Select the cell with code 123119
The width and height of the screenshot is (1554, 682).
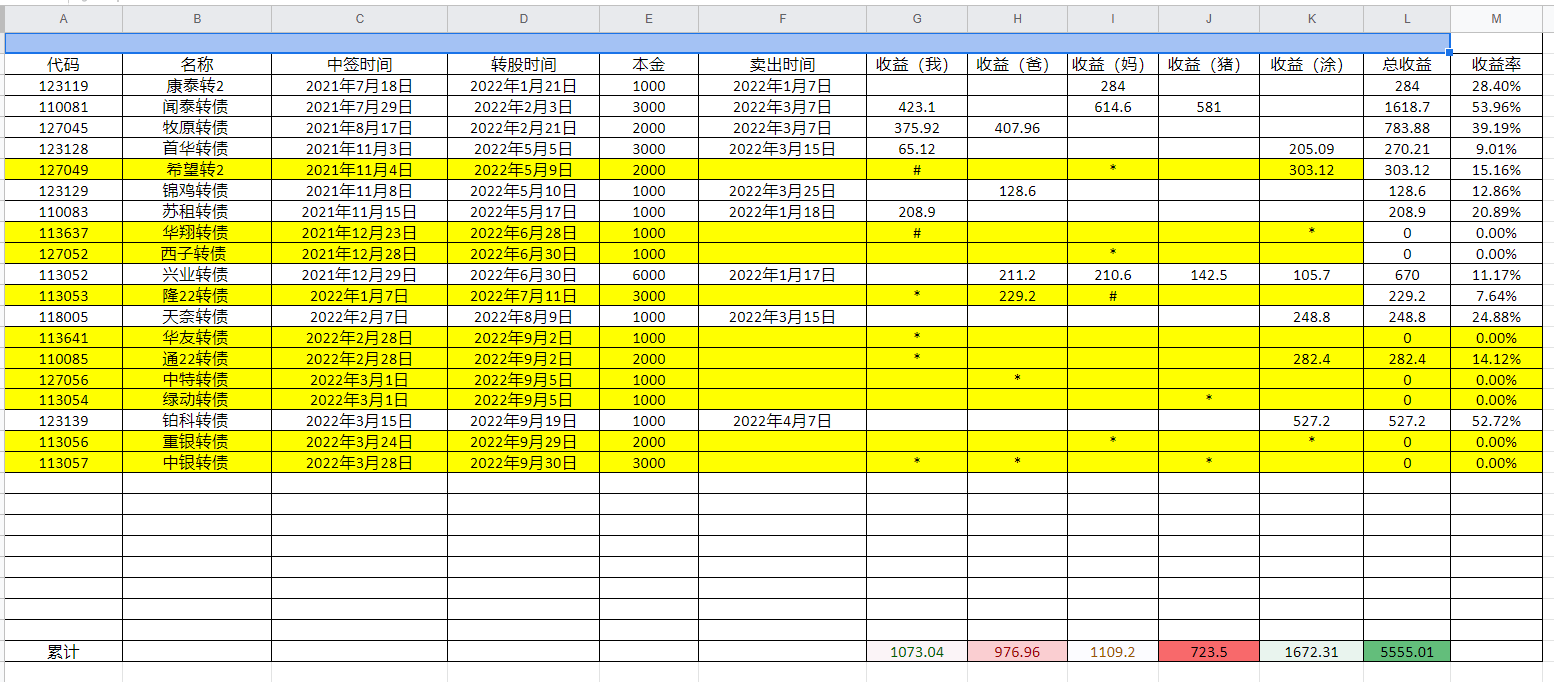tap(64, 86)
